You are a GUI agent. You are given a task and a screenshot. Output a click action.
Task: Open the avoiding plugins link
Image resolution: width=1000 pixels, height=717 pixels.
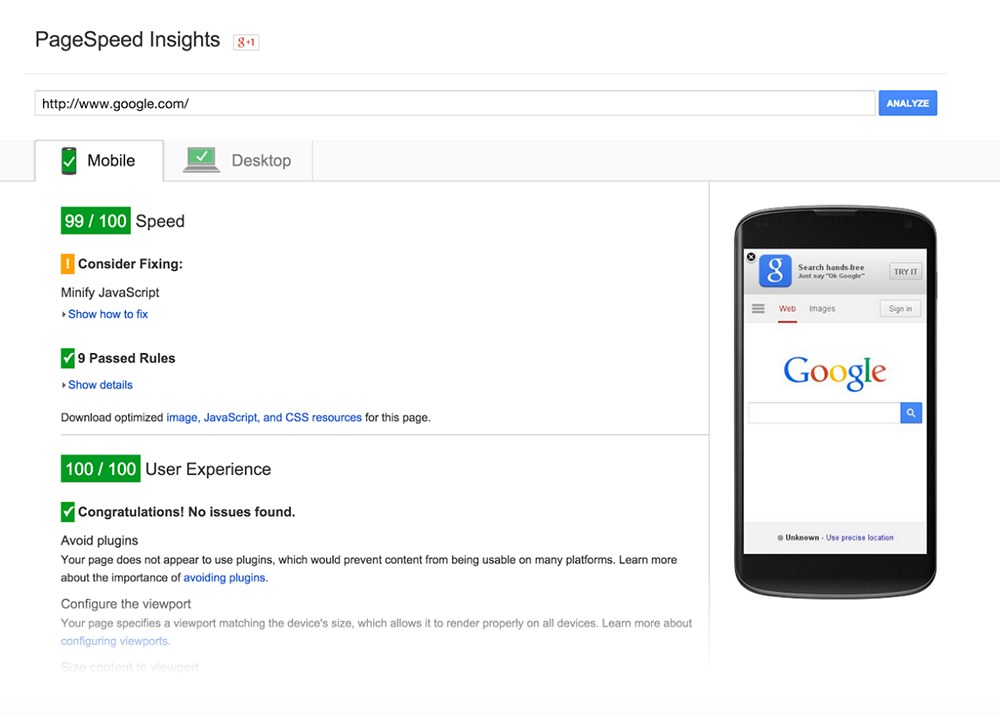(x=225, y=577)
